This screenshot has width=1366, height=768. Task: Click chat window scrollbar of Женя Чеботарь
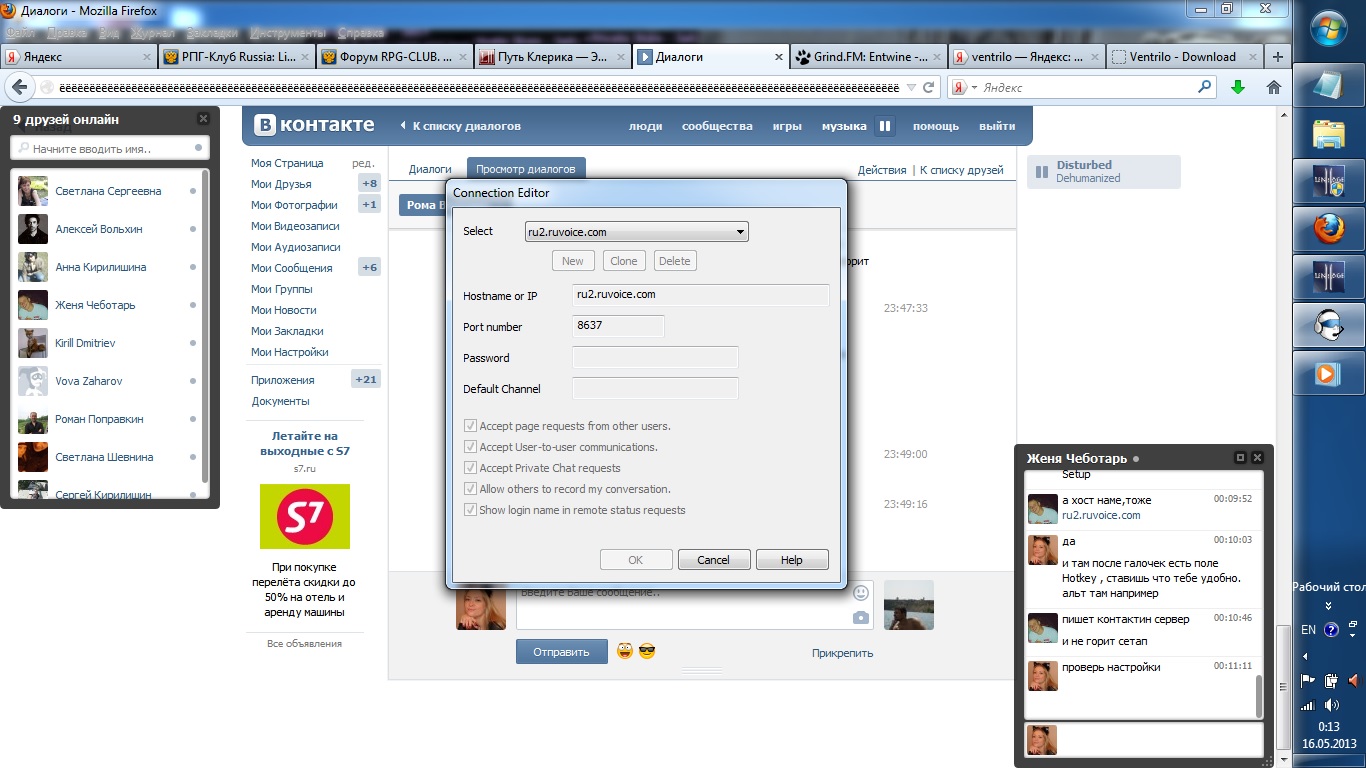[1259, 696]
